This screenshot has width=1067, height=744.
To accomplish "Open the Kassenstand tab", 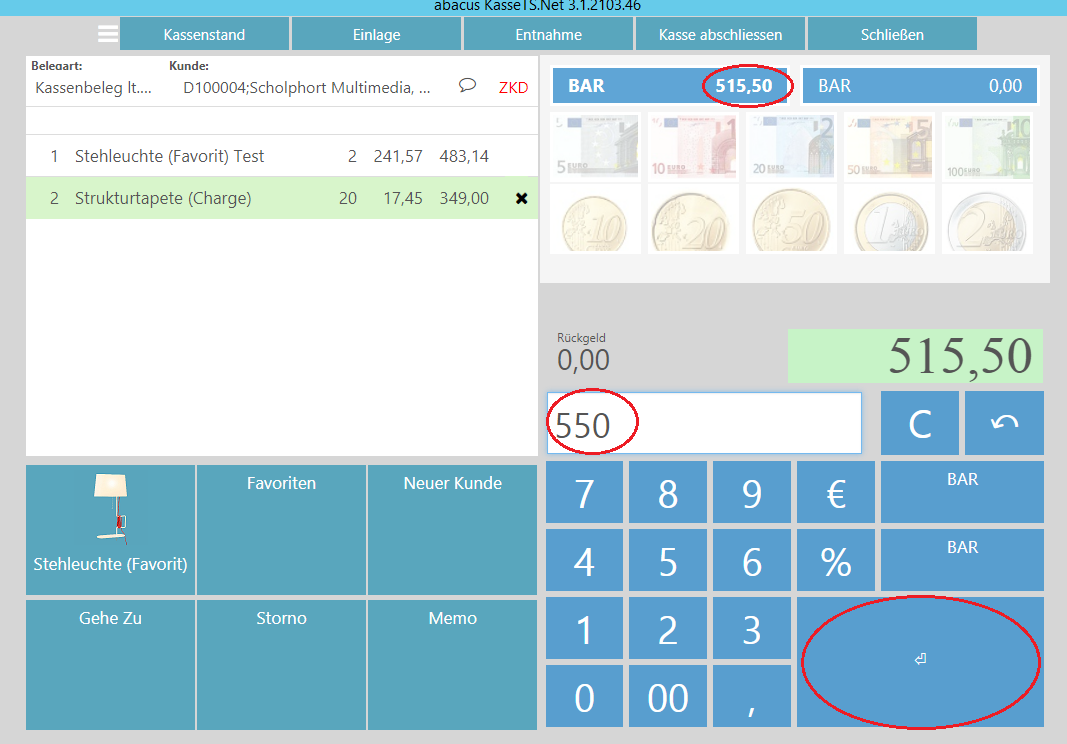I will (x=204, y=34).
